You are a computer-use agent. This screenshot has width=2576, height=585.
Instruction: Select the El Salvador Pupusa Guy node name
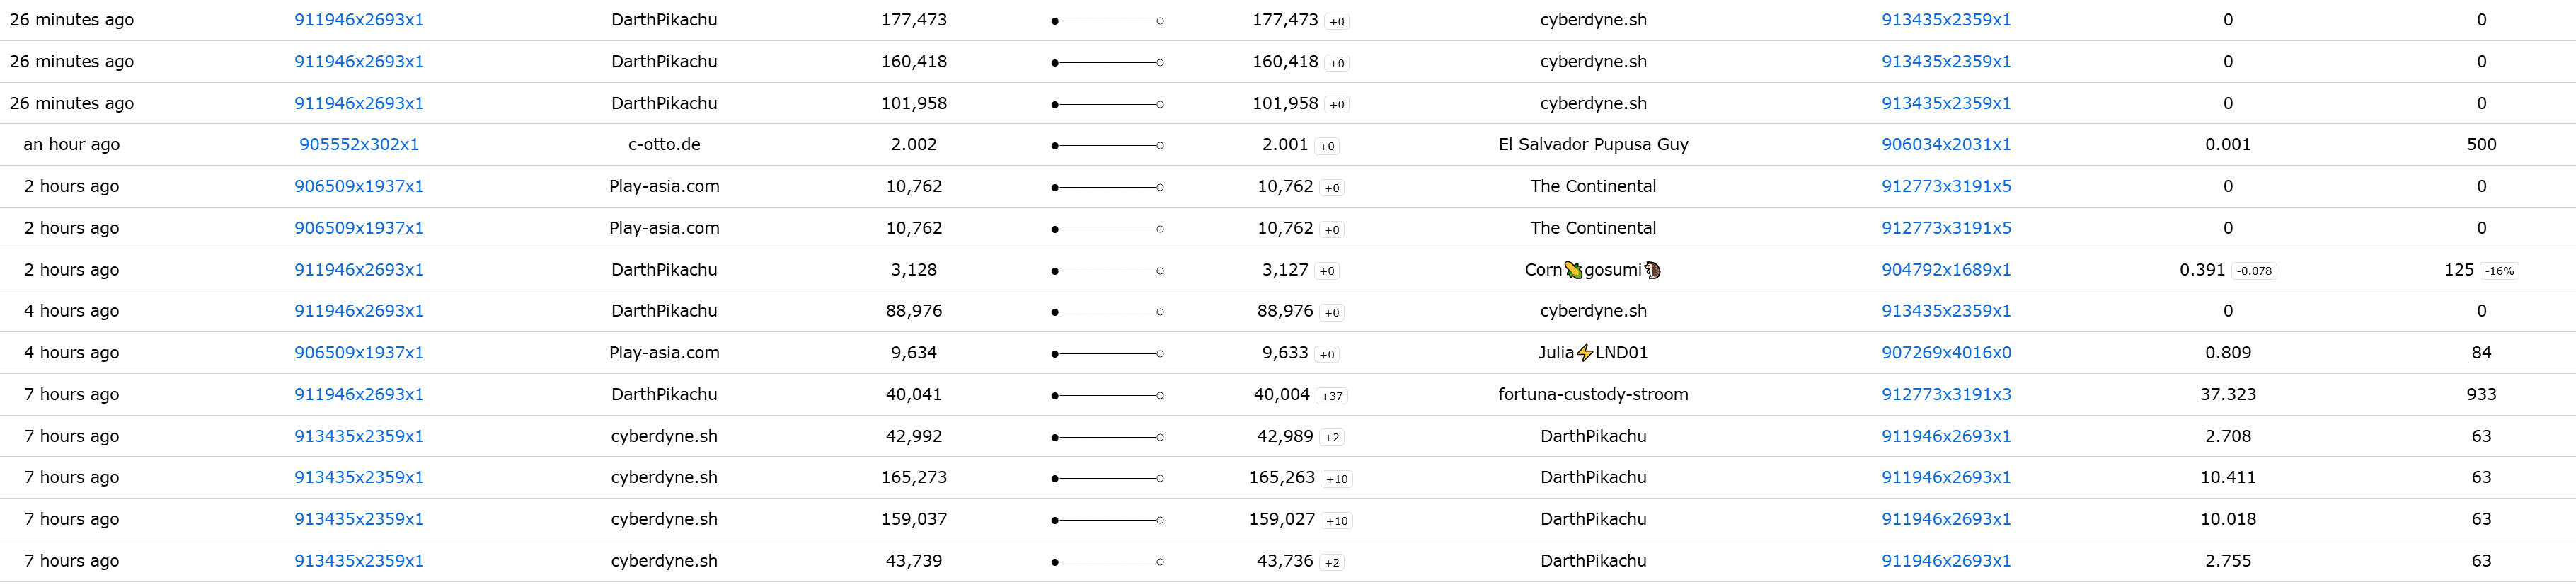tap(1592, 144)
